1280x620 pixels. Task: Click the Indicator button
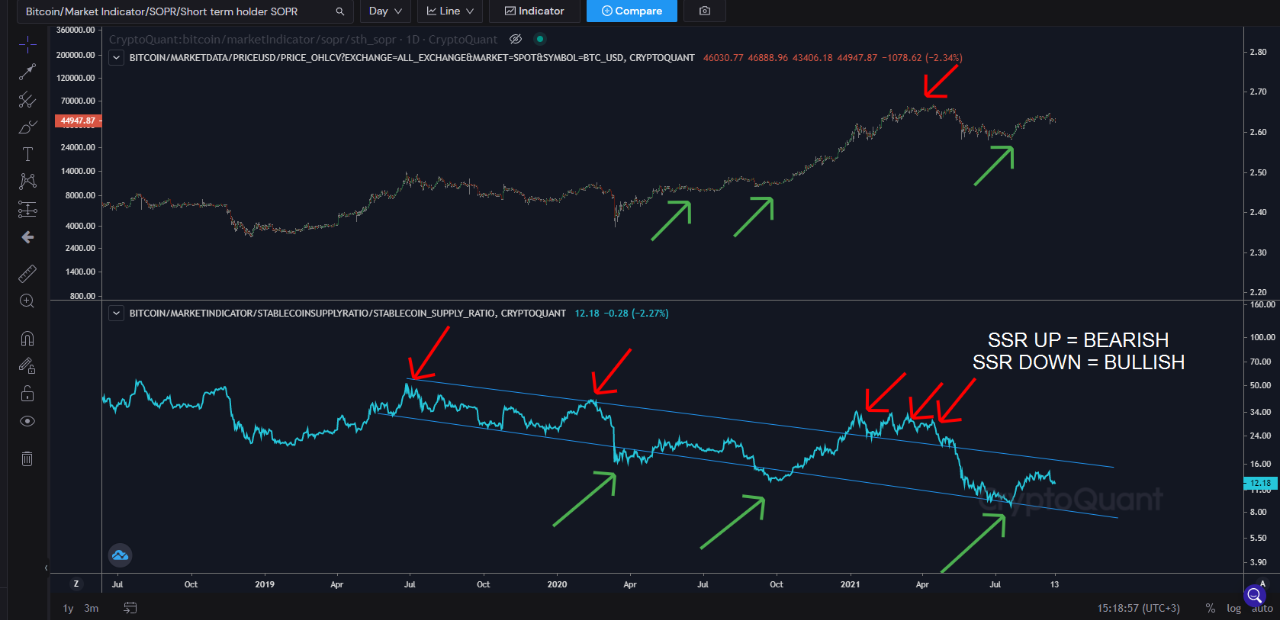pyautogui.click(x=535, y=11)
